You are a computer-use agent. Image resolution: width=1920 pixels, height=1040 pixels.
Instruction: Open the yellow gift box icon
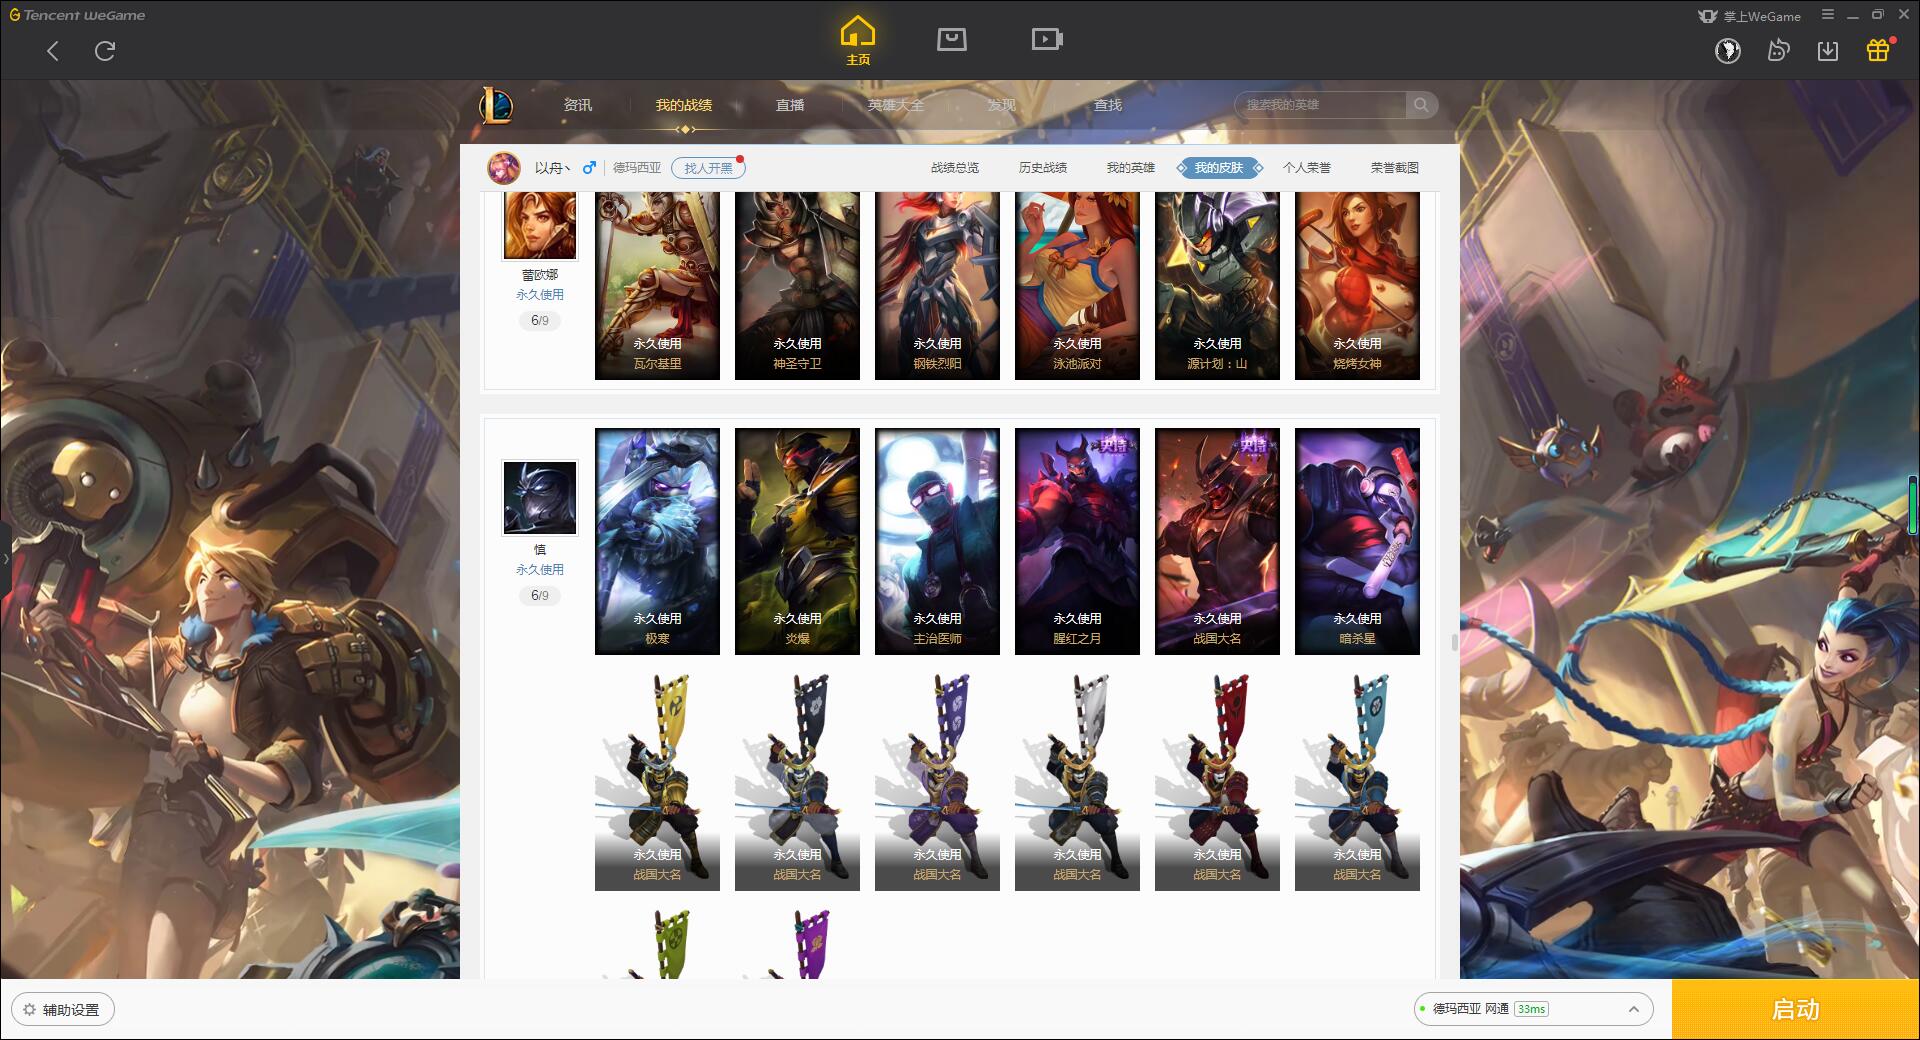click(1878, 50)
